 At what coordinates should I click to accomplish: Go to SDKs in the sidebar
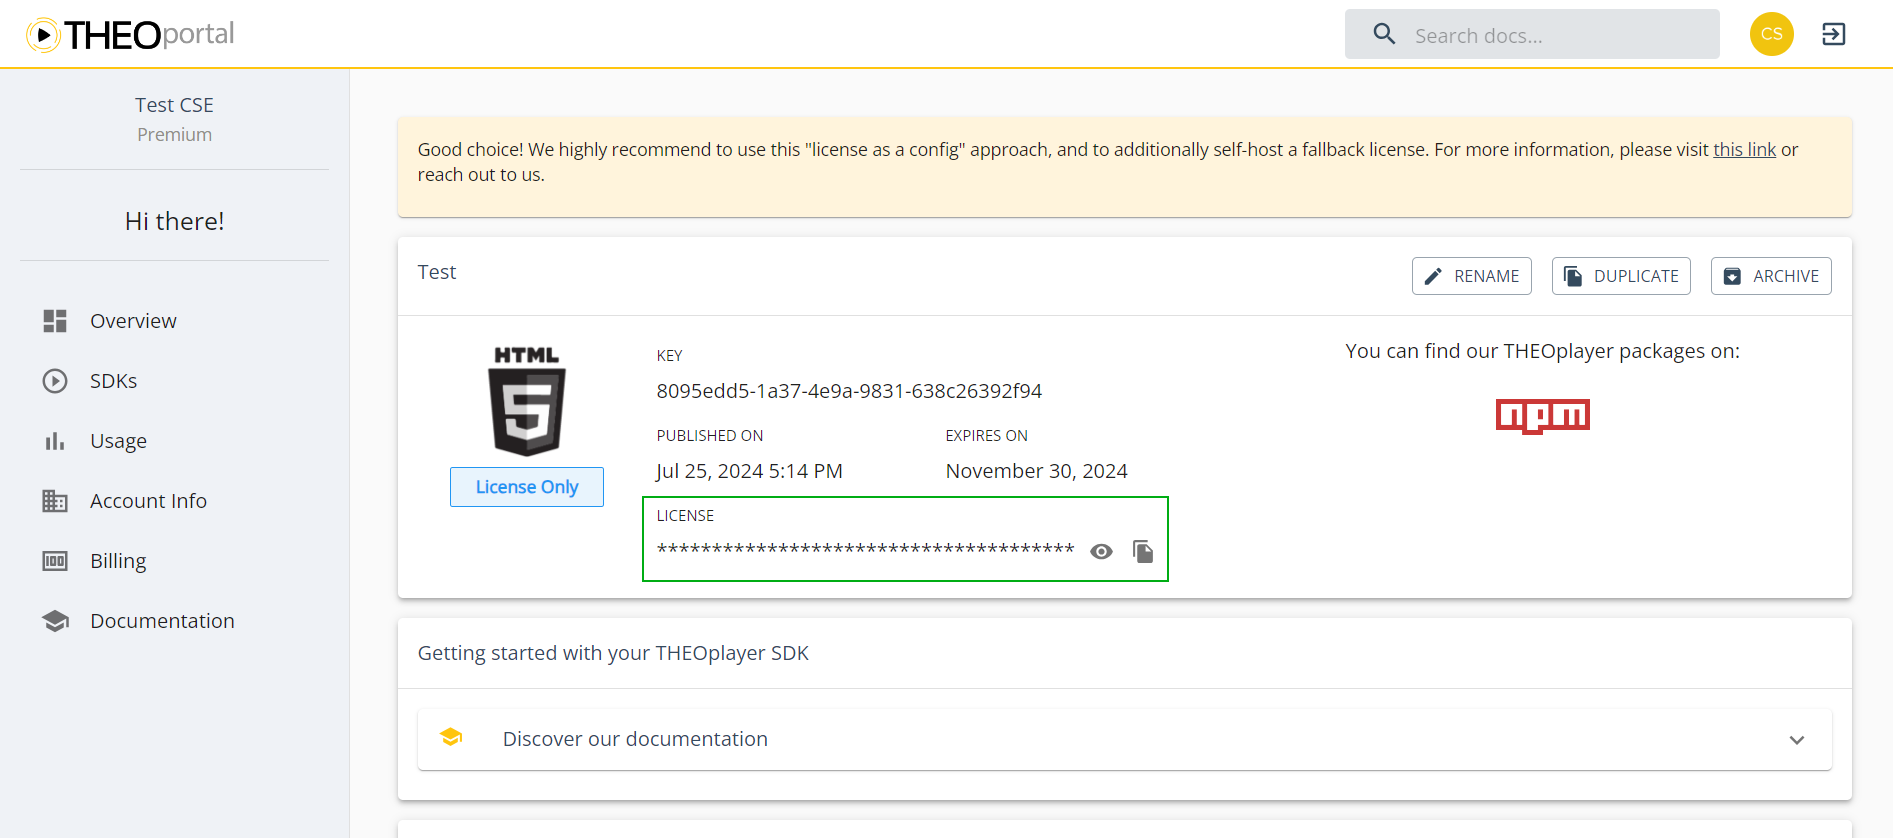point(113,381)
